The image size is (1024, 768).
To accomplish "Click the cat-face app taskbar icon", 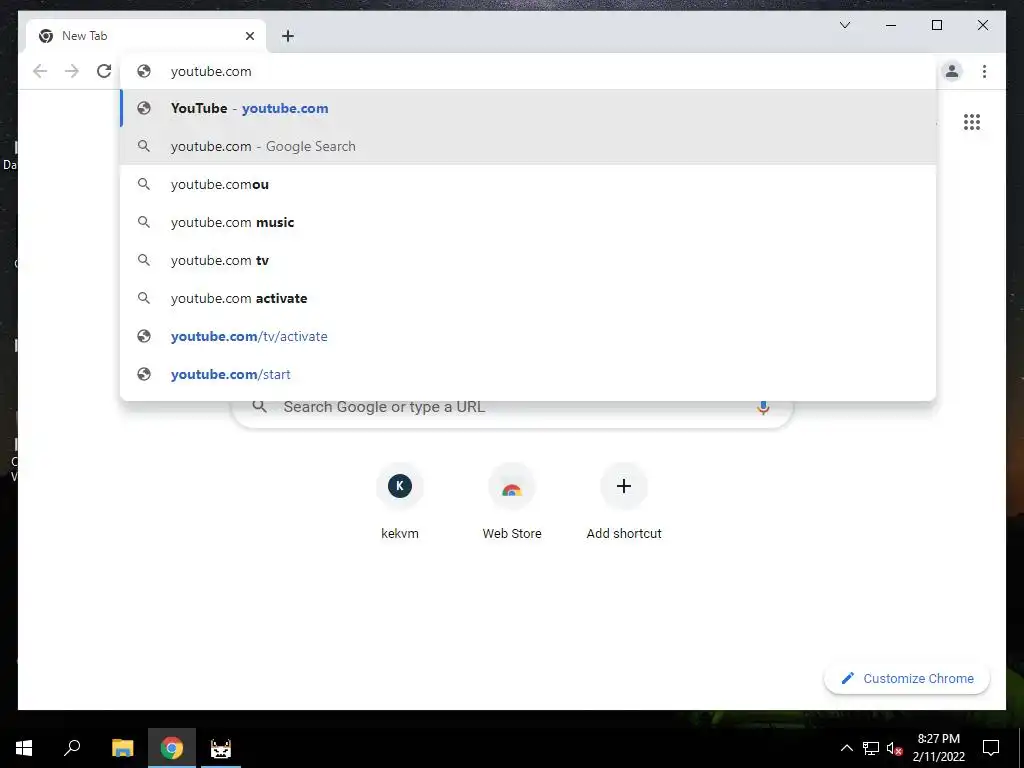I will (221, 748).
